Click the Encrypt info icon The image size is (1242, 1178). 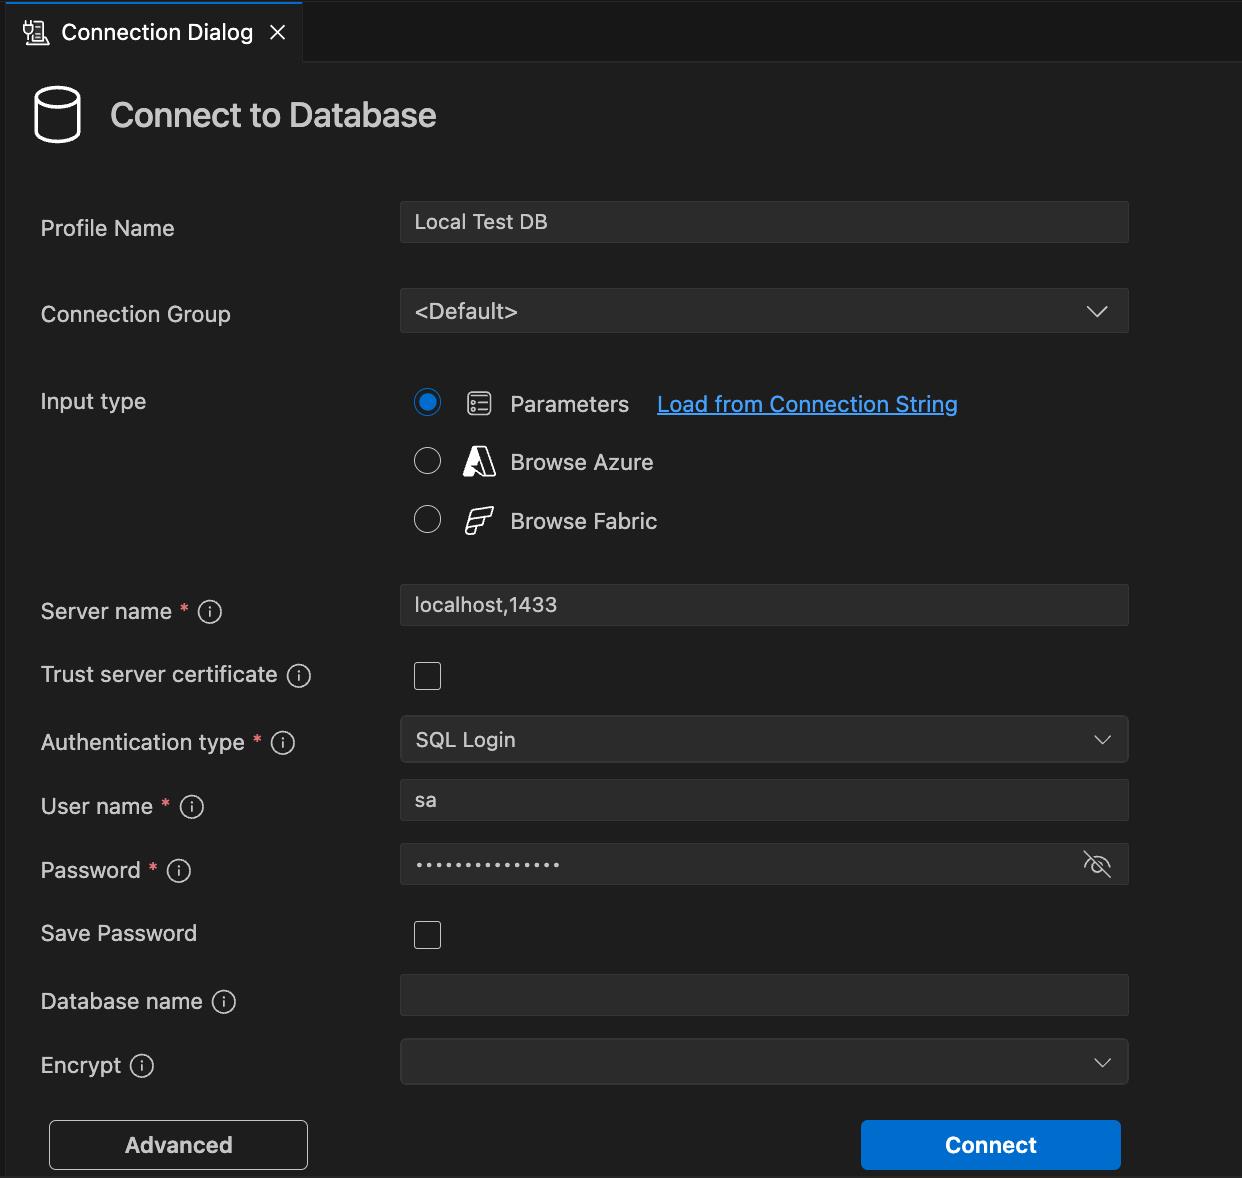(x=142, y=1066)
